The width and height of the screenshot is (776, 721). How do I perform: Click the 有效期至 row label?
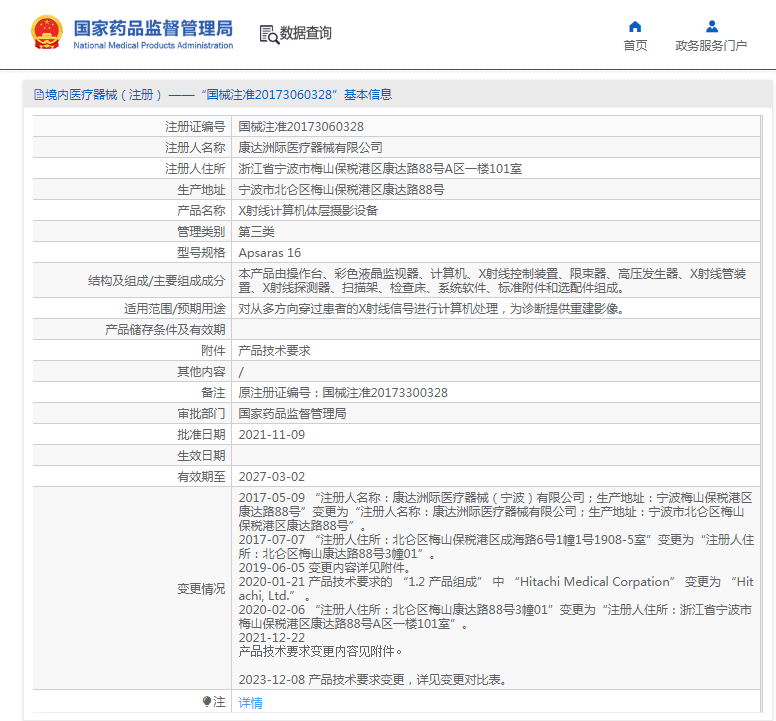(x=201, y=477)
